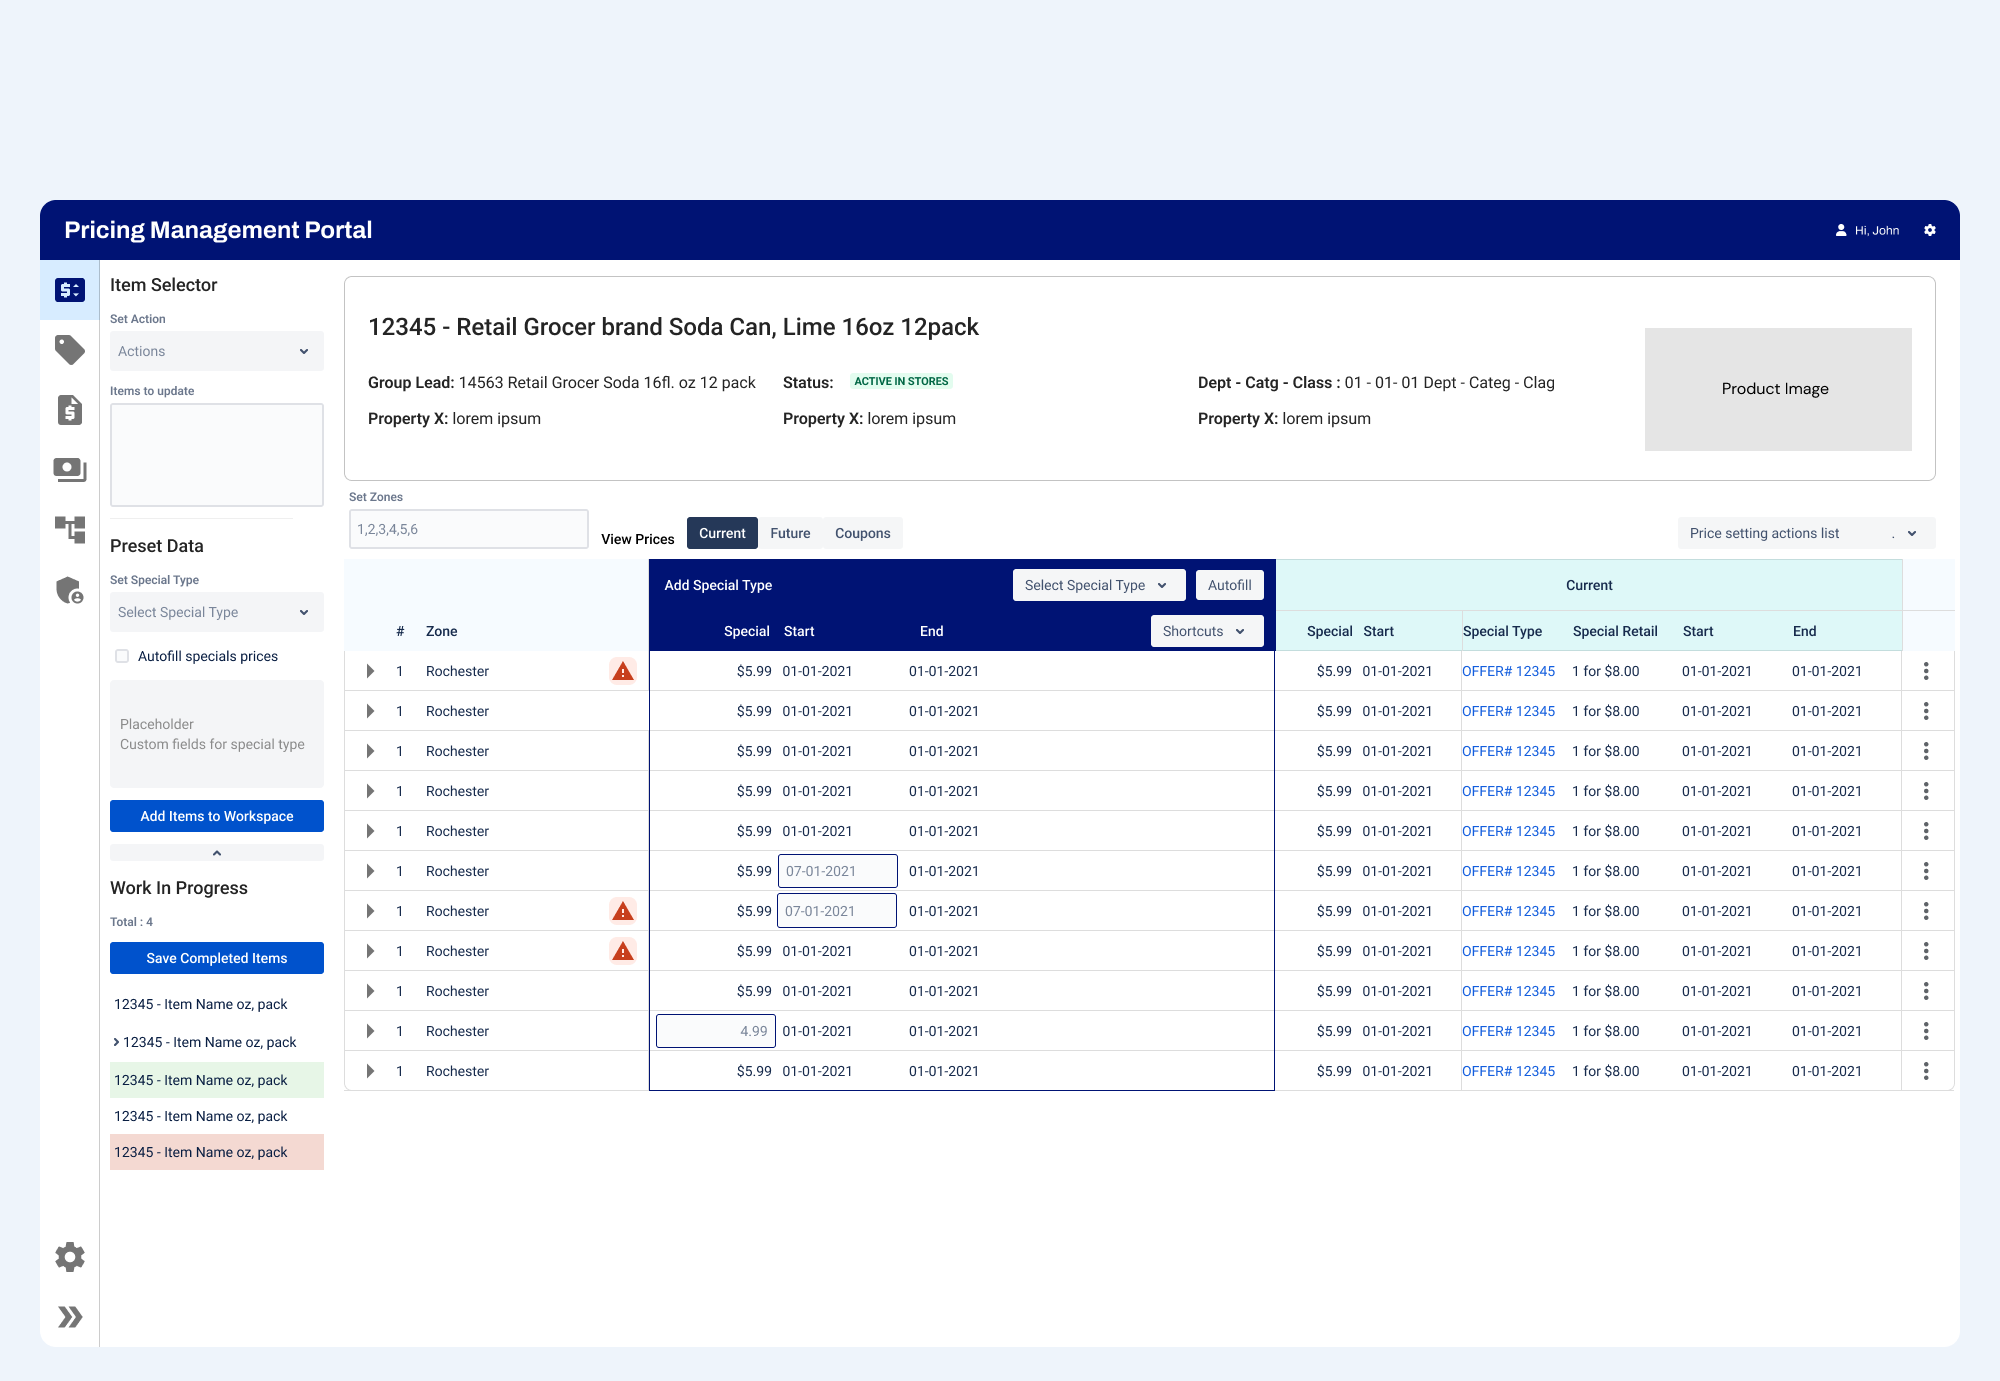Click the user profile icon beside Hi, John

click(x=1841, y=230)
